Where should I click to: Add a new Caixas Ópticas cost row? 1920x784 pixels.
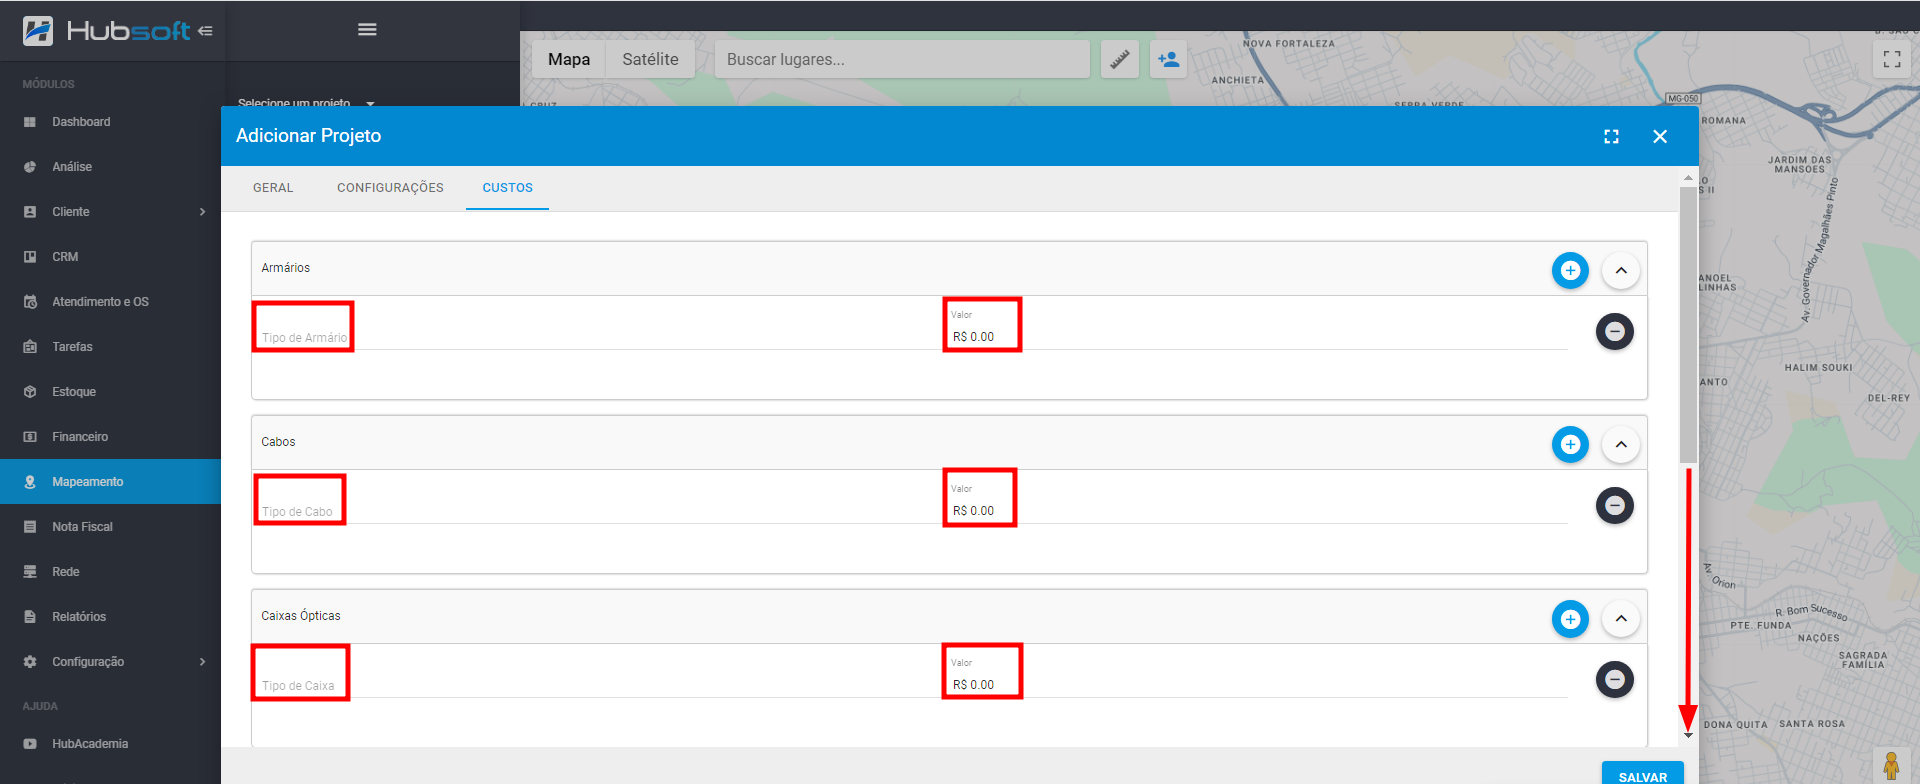click(1570, 618)
